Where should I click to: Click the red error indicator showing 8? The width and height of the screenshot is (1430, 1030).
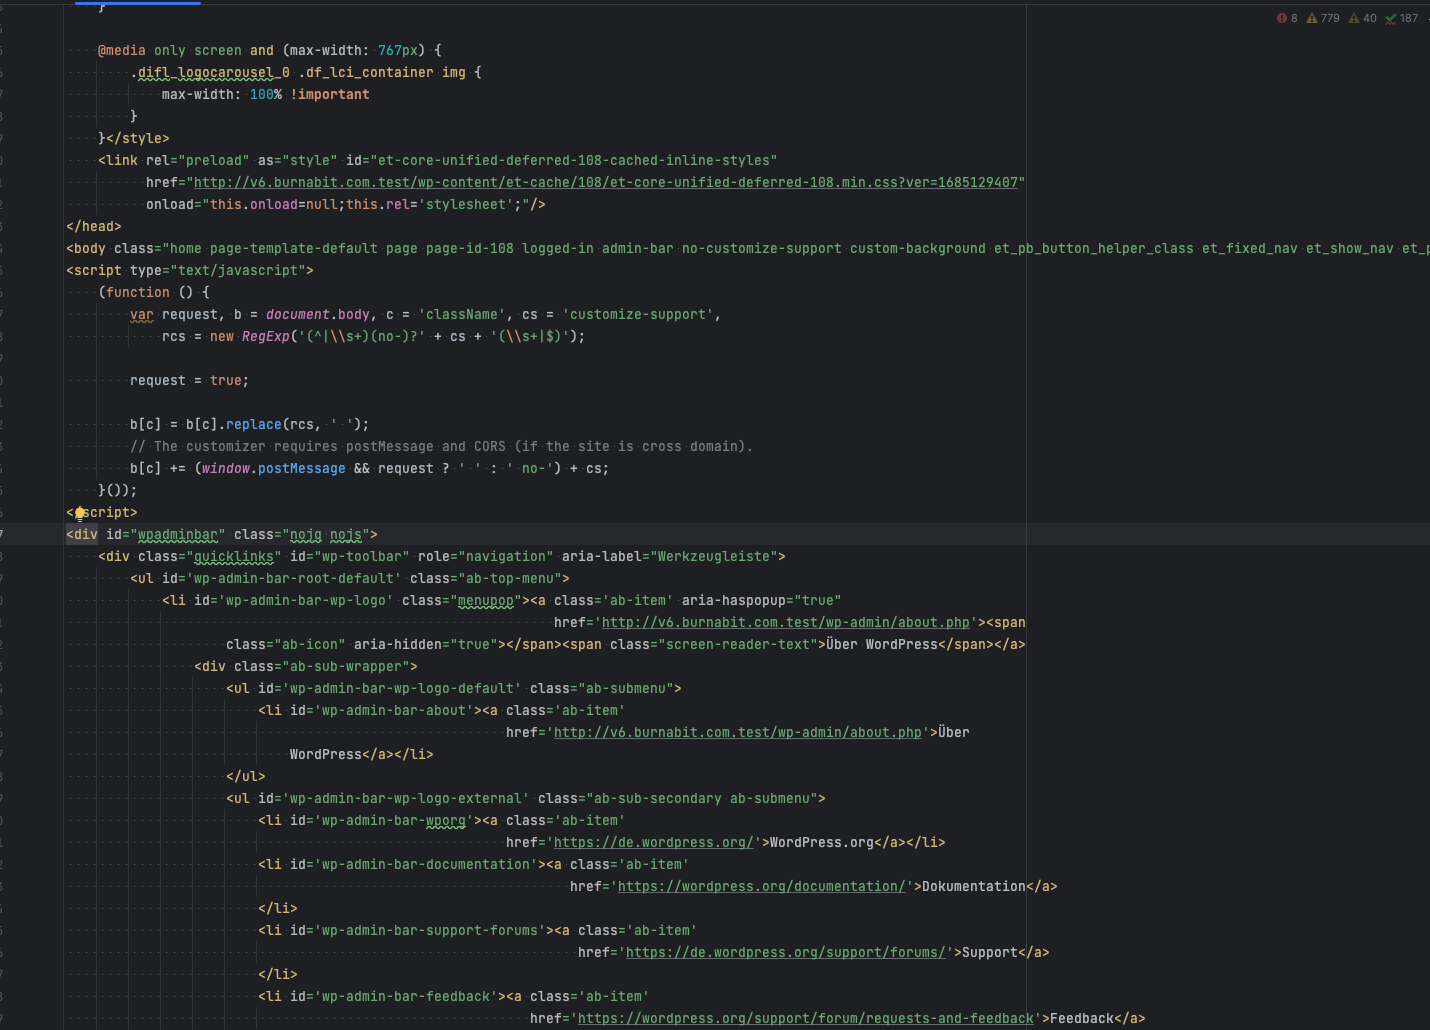1286,18
